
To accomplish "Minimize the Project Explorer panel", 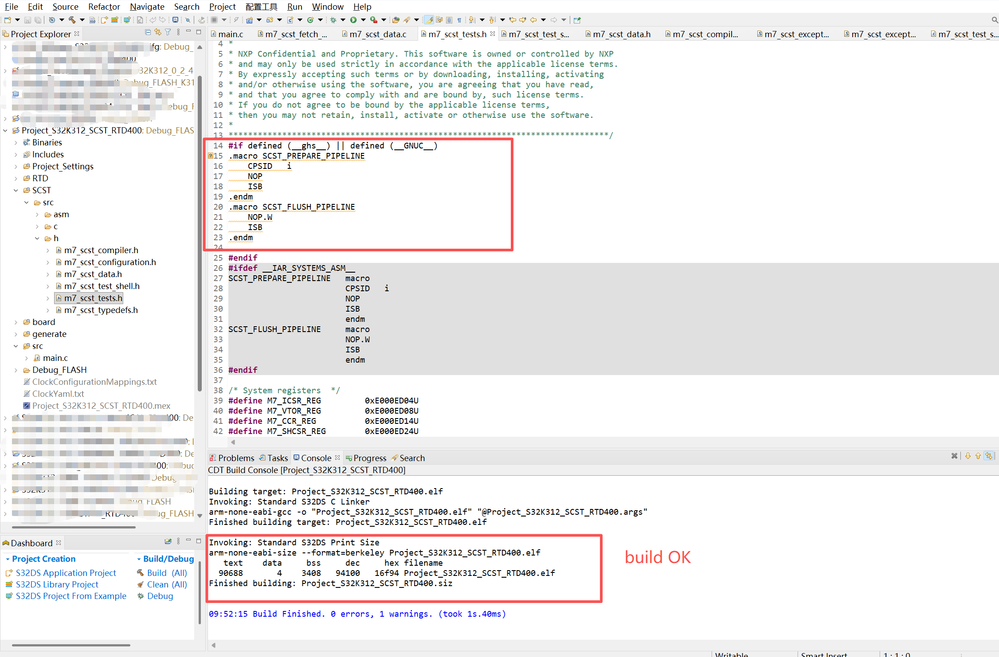I will click(x=188, y=32).
